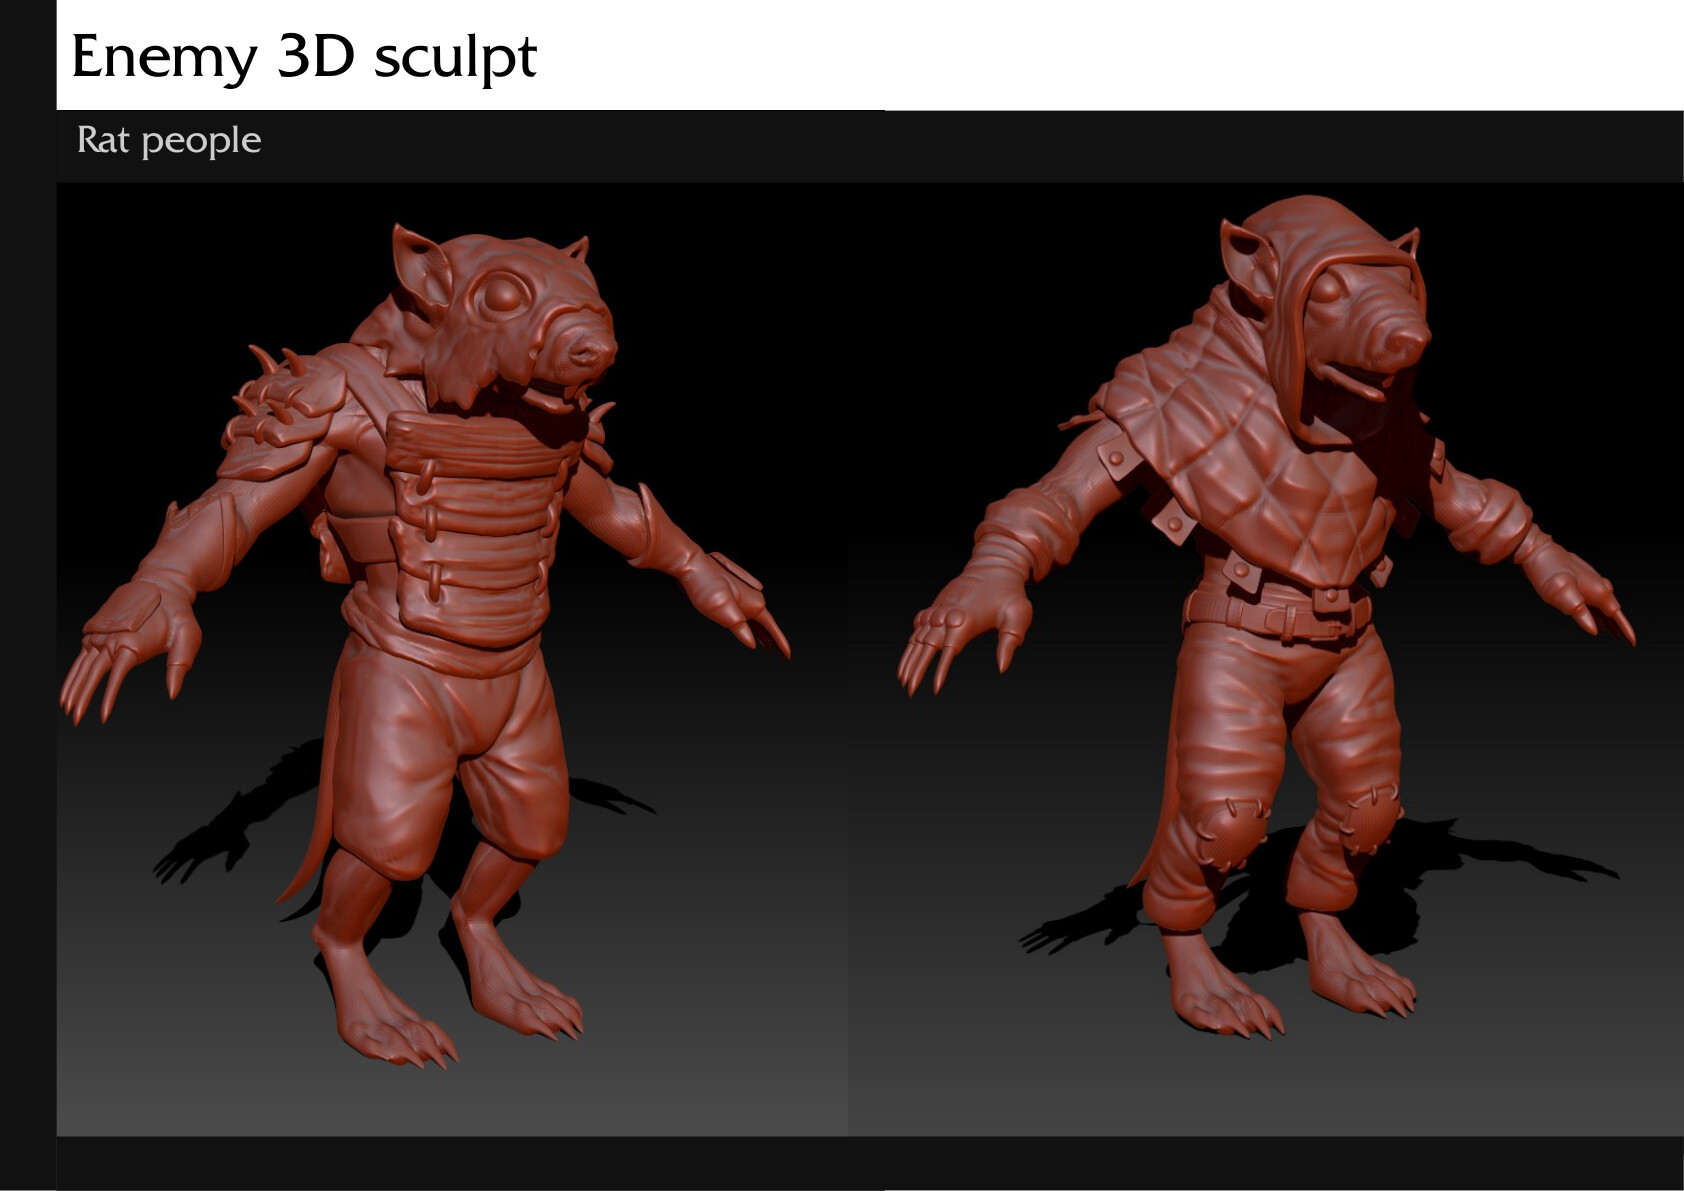Image resolution: width=1684 pixels, height=1191 pixels.
Task: Select the left rat render image
Action: tap(452, 659)
